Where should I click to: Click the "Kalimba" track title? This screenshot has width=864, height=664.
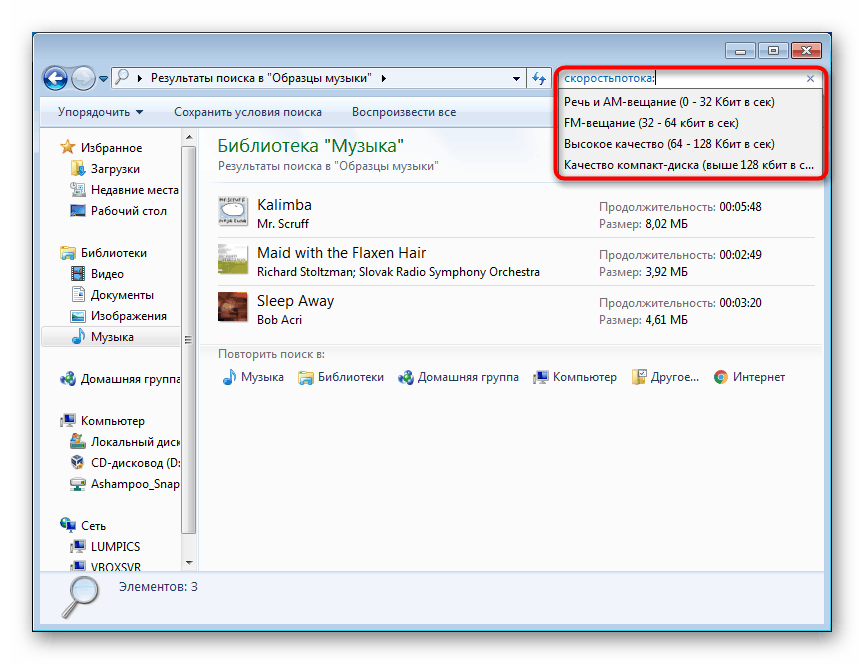[x=284, y=205]
